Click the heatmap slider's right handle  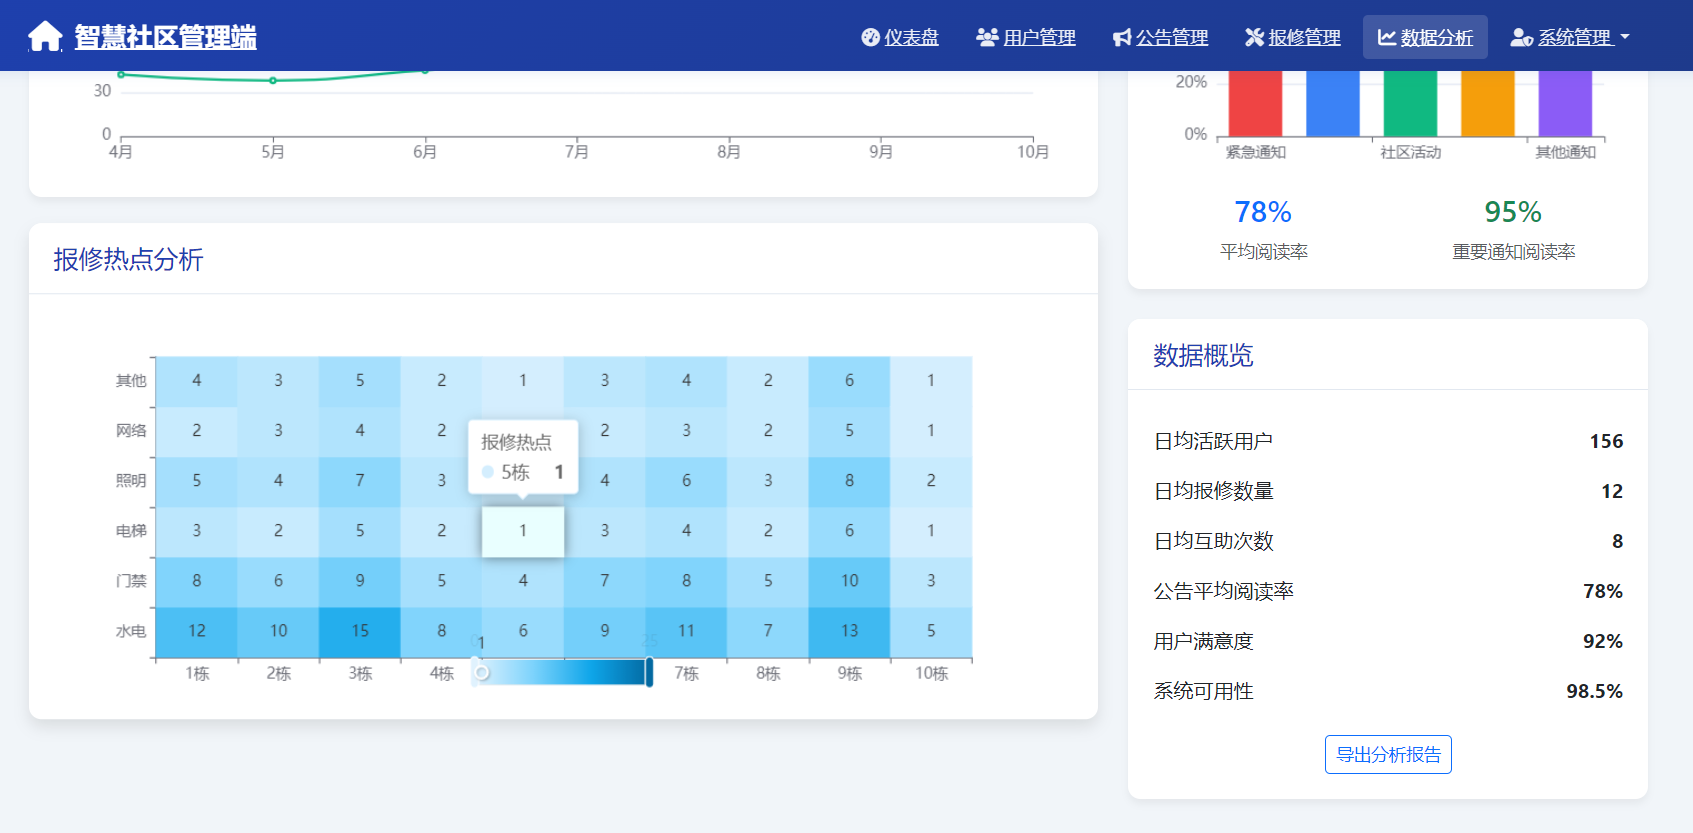coord(649,672)
